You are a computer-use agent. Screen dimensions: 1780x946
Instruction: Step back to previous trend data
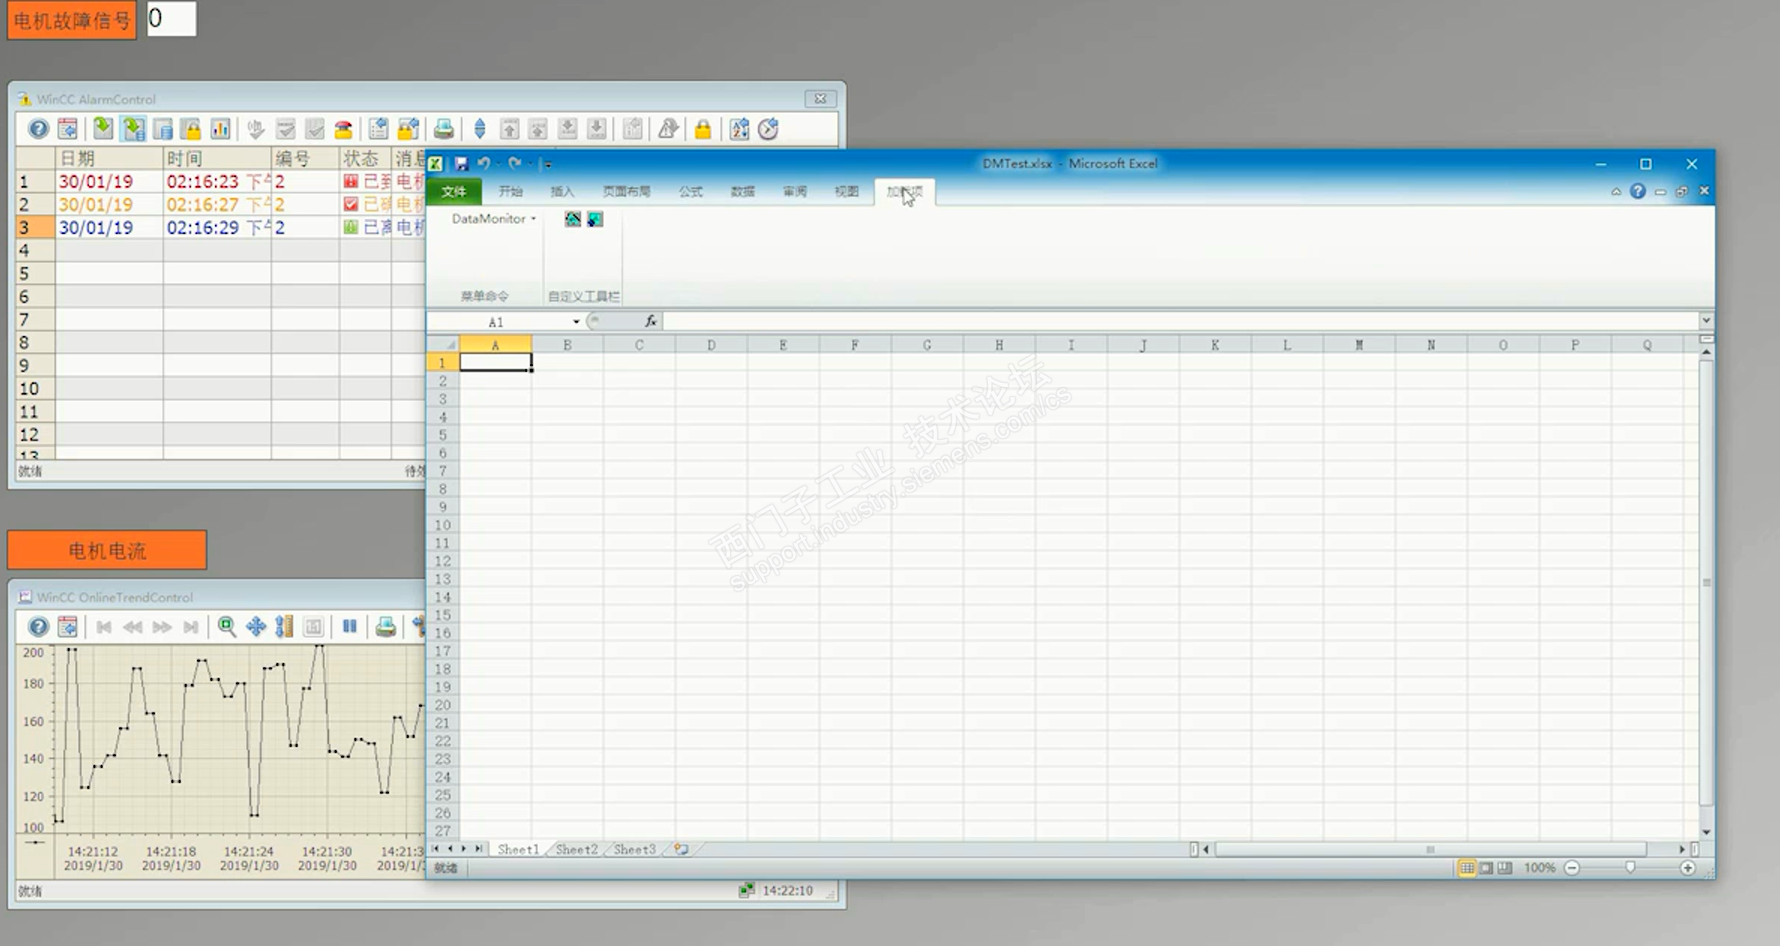(132, 627)
